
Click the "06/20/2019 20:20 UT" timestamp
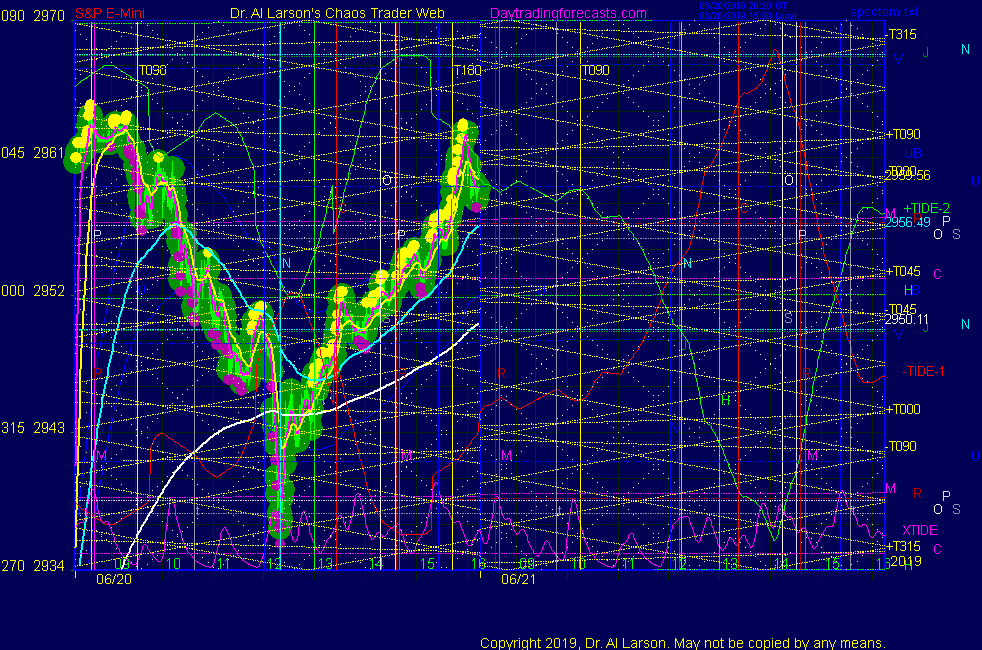click(743, 6)
